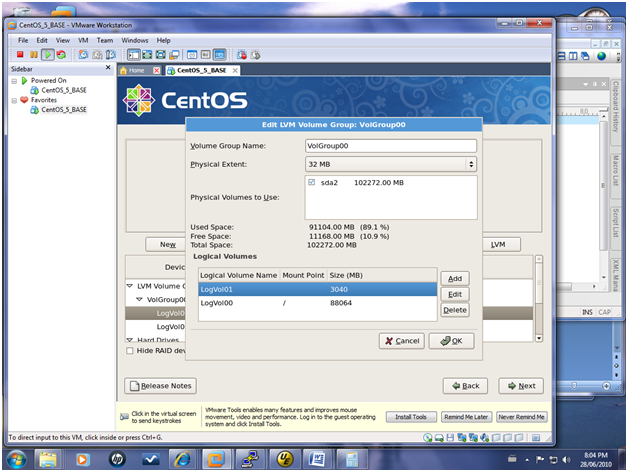Switch to the Home tab

[x=136, y=71]
